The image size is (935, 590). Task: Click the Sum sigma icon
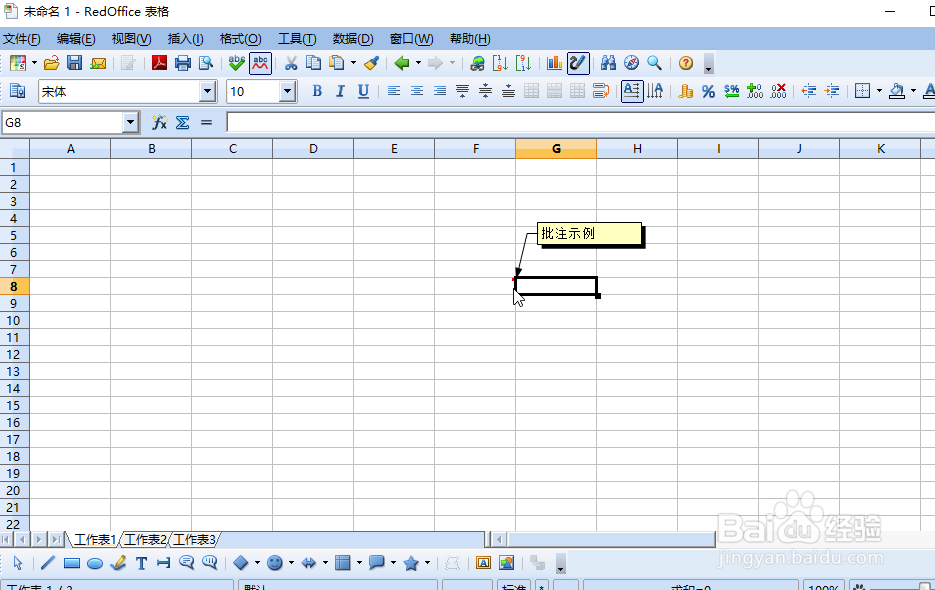(182, 122)
